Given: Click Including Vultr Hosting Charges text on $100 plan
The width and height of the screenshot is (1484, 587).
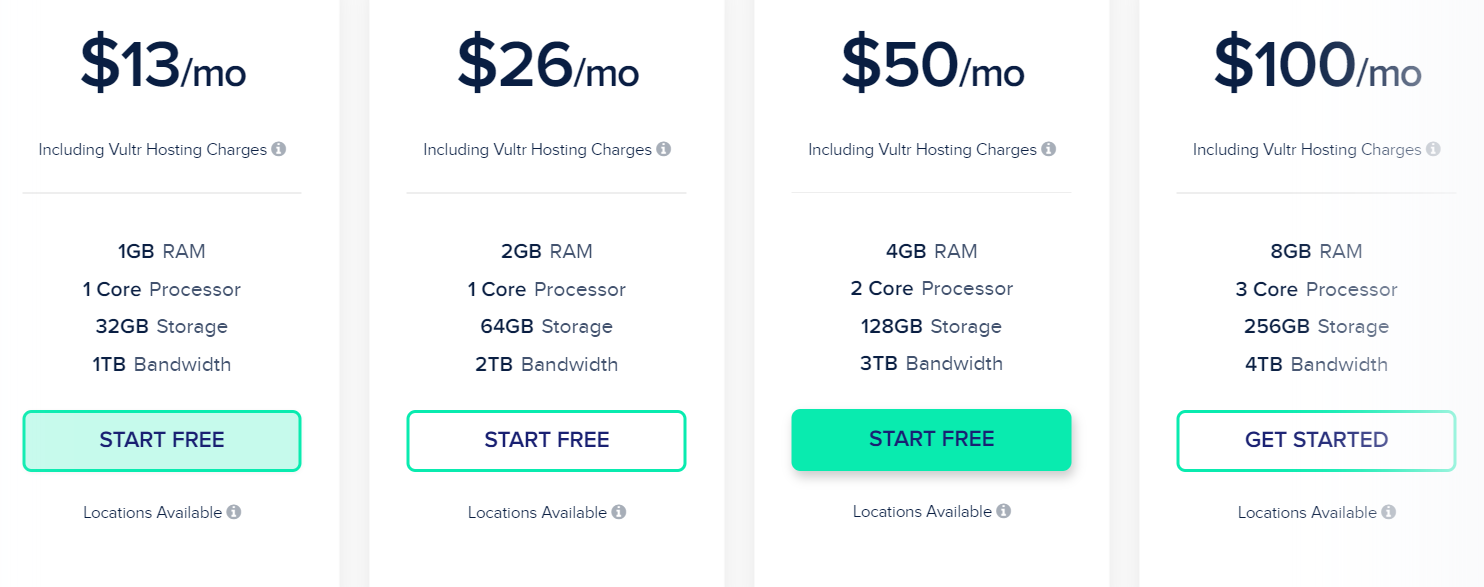Looking at the screenshot, I should (x=1307, y=149).
